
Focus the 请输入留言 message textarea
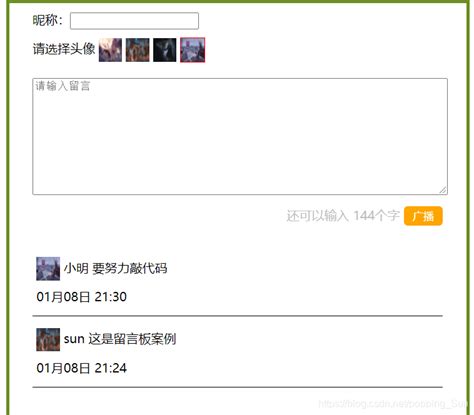tap(240, 136)
